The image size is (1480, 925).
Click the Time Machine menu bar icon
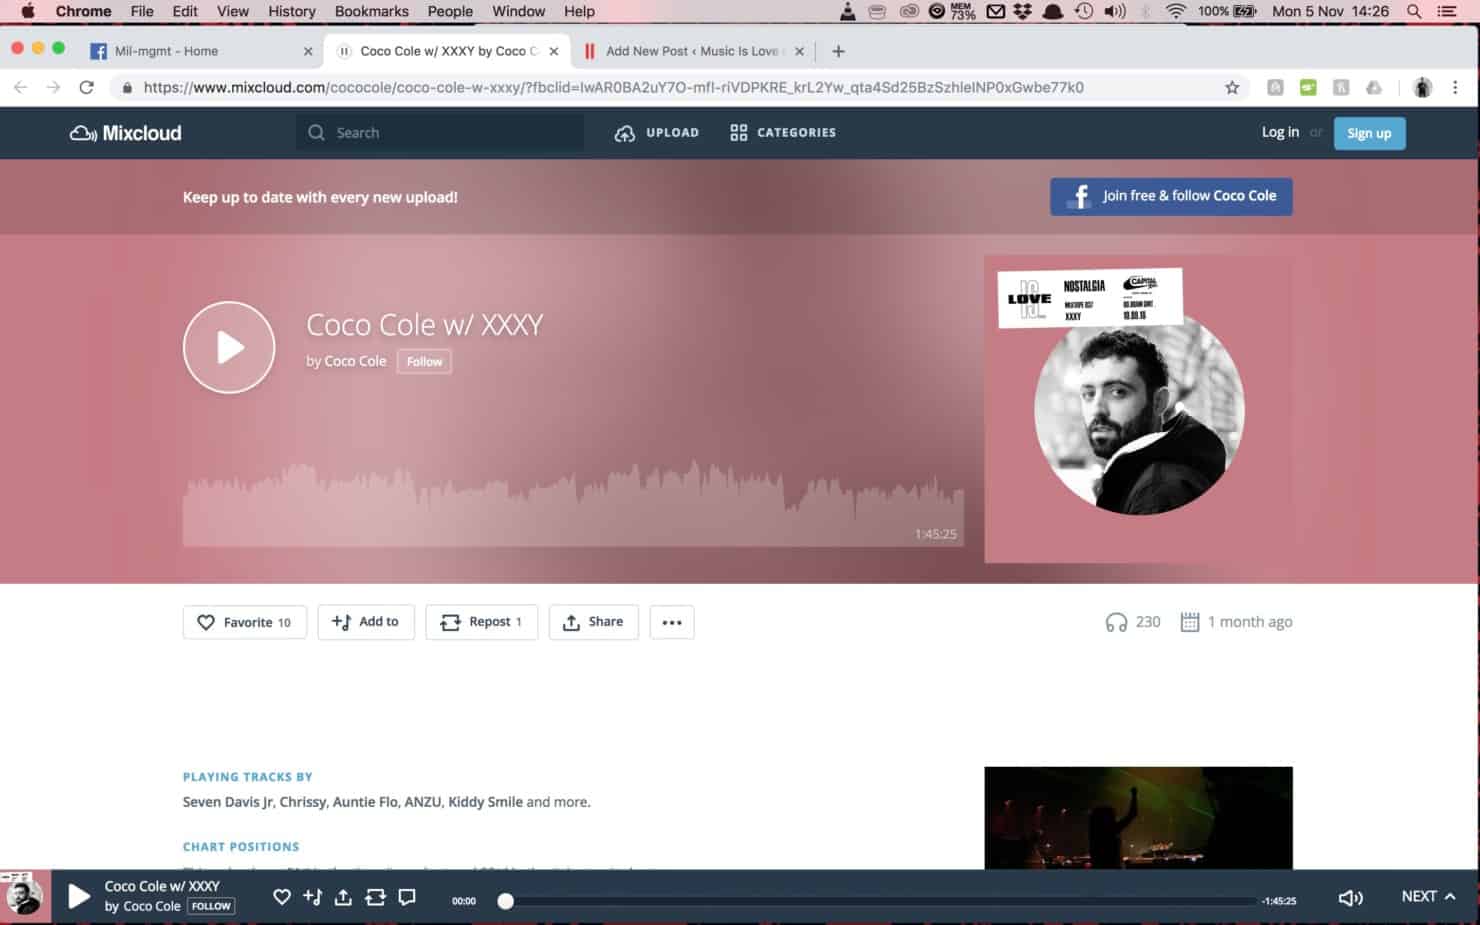[1084, 11]
